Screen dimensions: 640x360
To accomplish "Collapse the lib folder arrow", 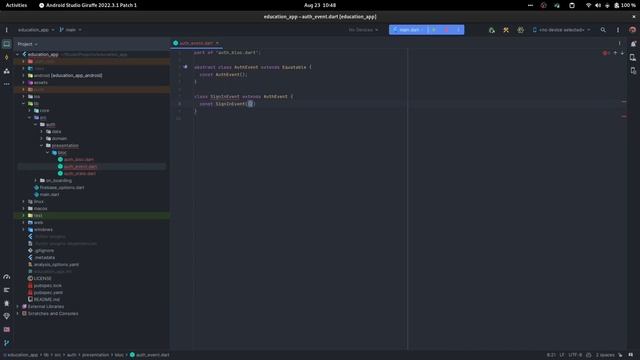I will pyautogui.click(x=23, y=104).
